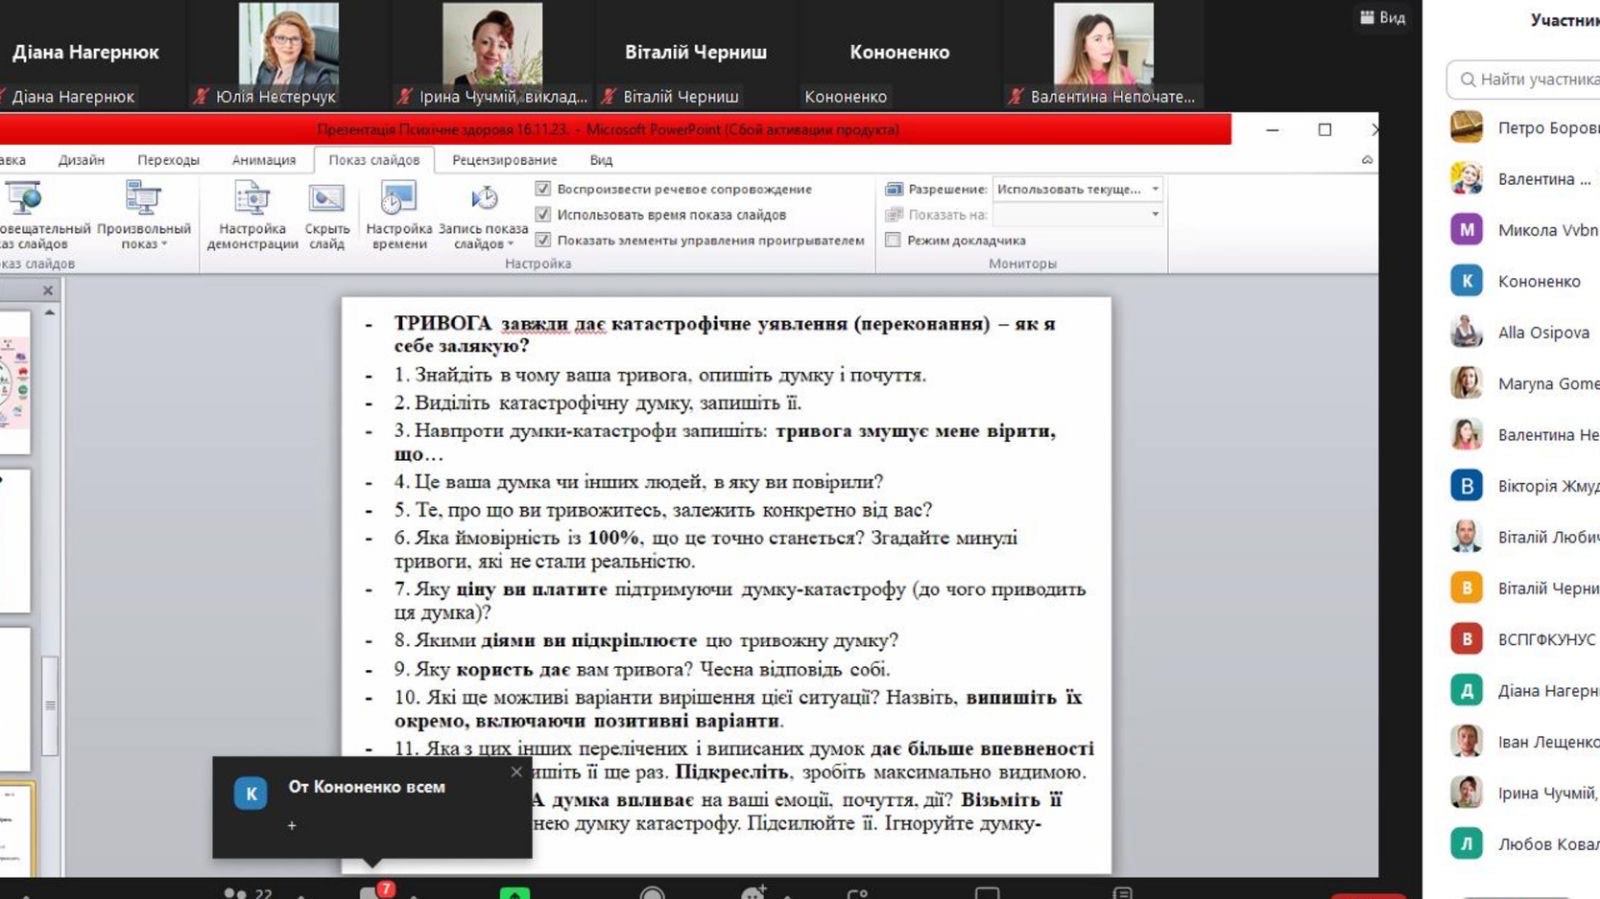Click От Кононенко всем notification text
The width and height of the screenshot is (1600, 899).
point(367,787)
